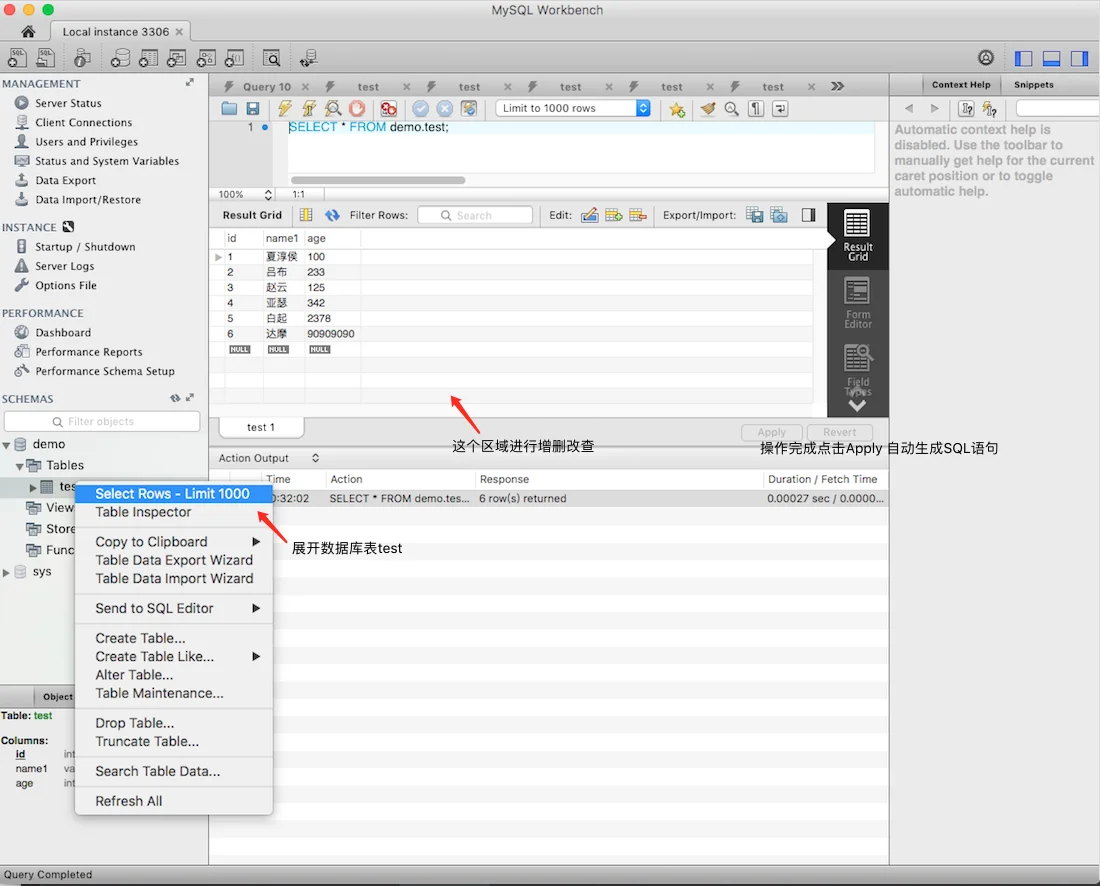1100x886 pixels.
Task: Create a new function toolbar icon
Action: (x=234, y=58)
